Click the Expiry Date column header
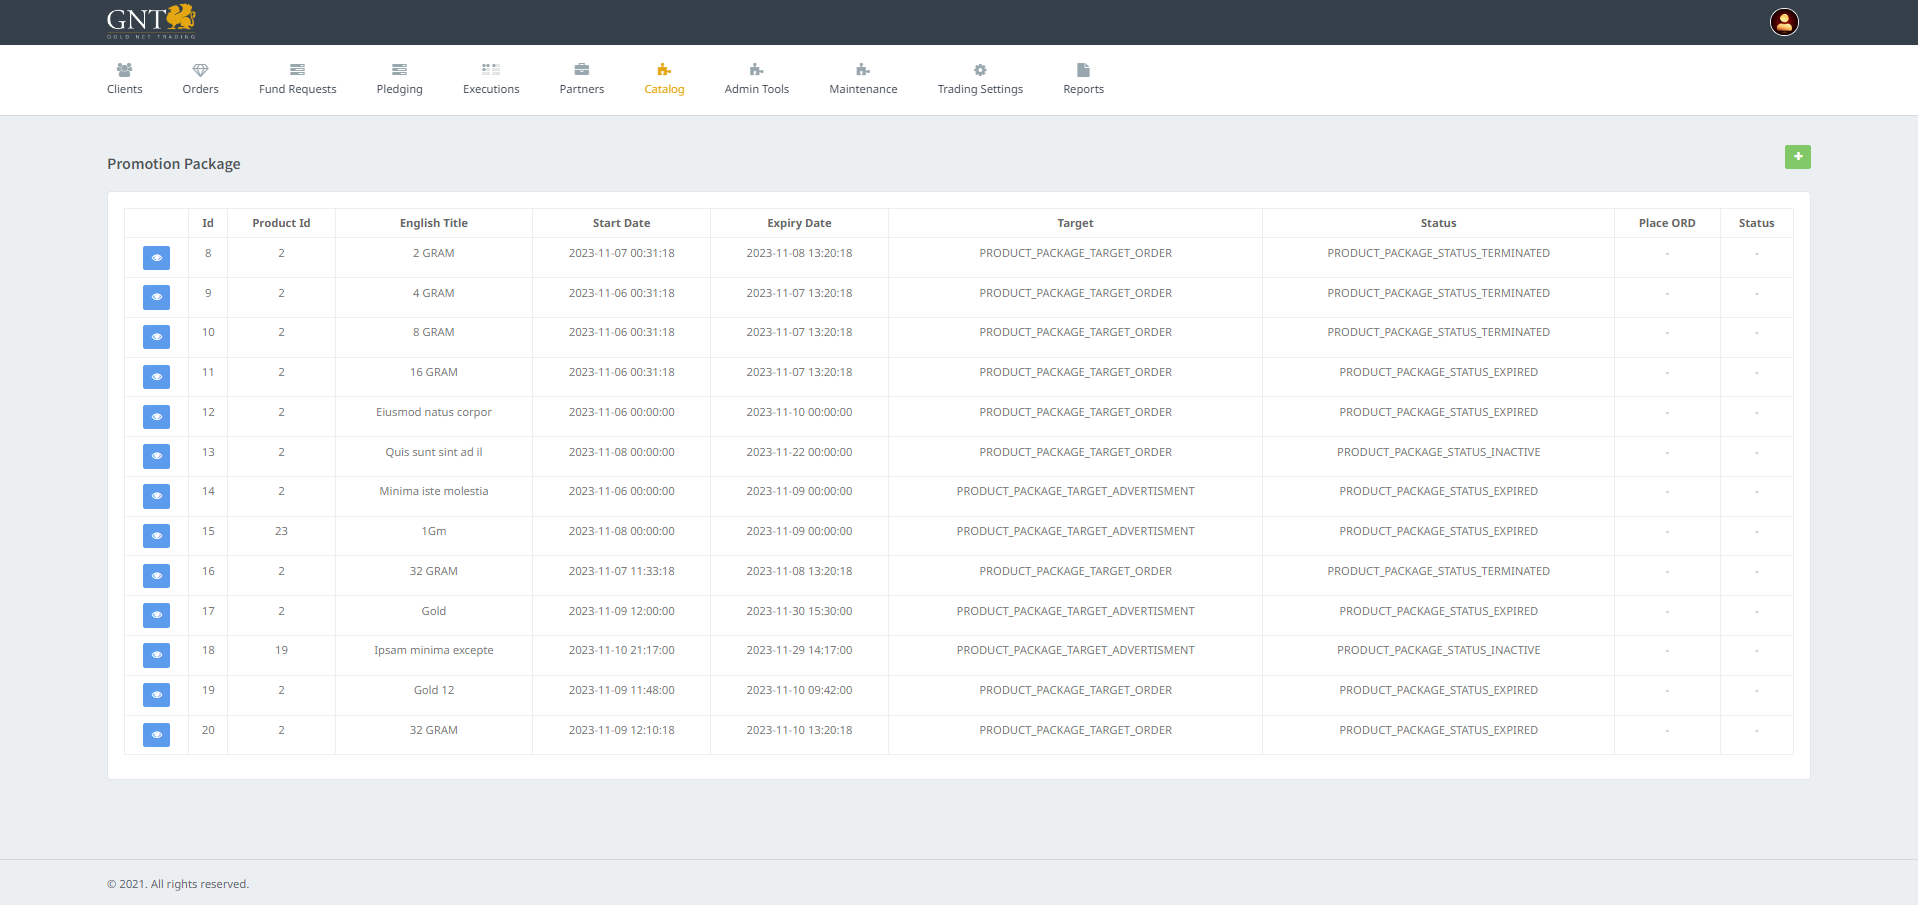Viewport: 1918px width, 905px height. coord(799,223)
